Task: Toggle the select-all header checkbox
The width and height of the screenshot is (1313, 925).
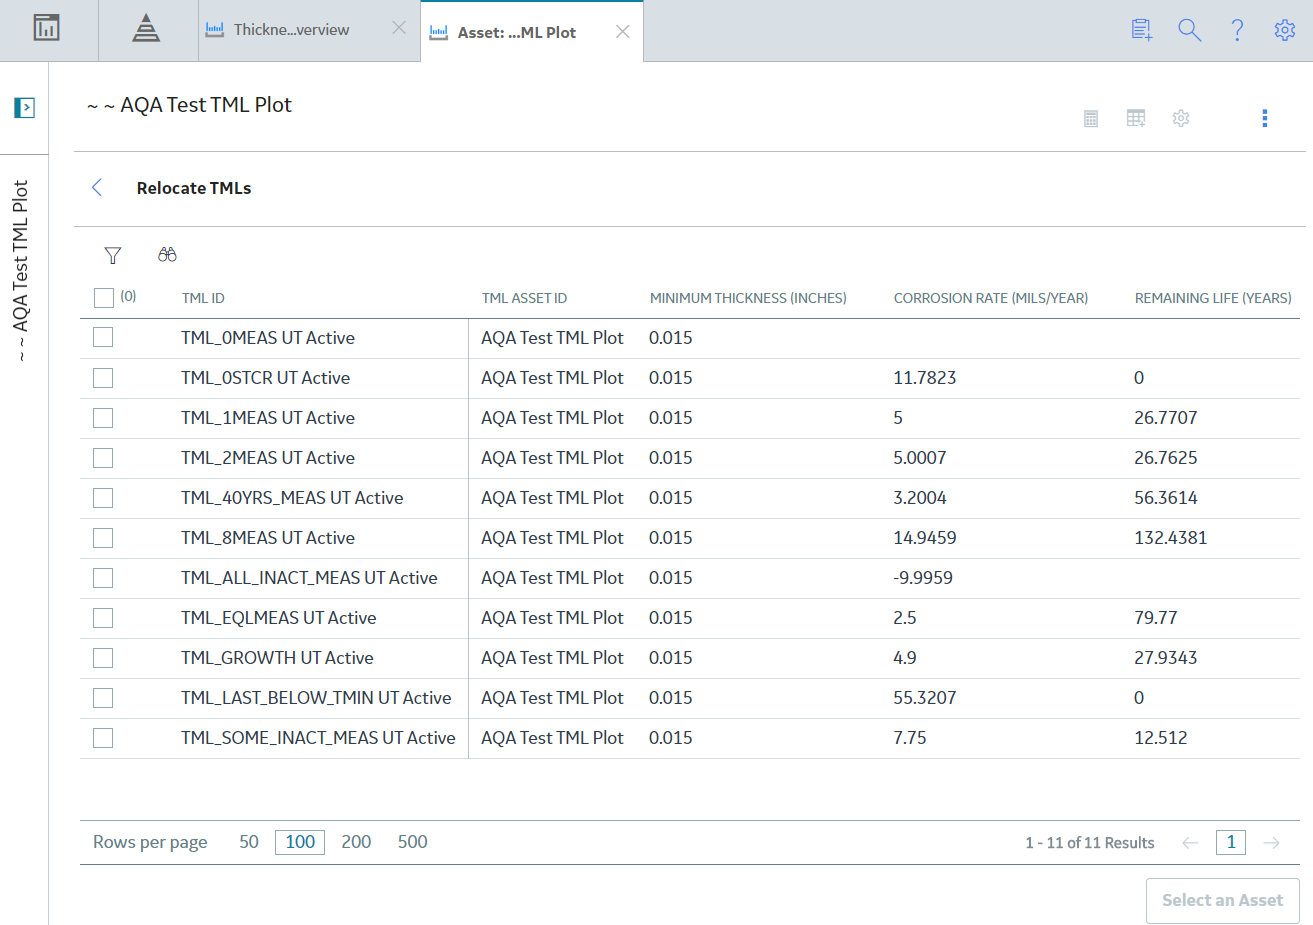Action: 103,298
